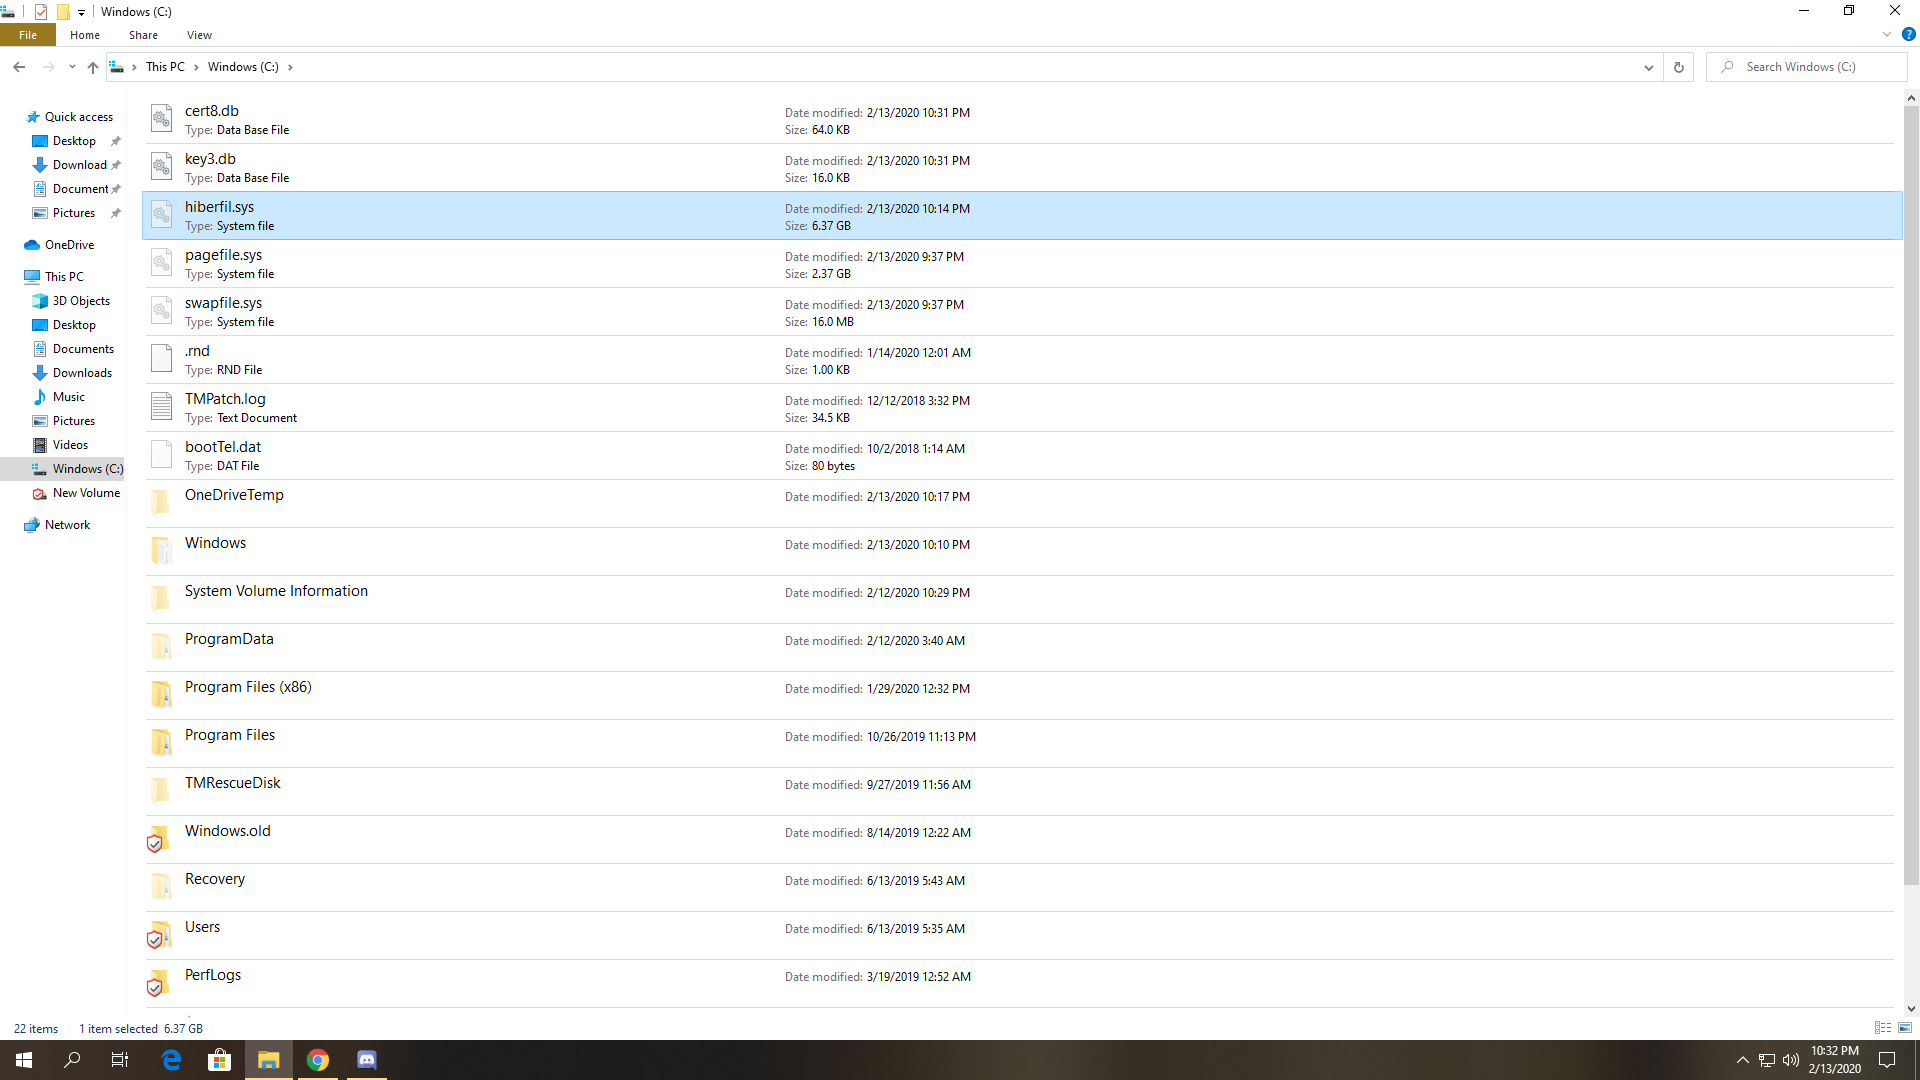The height and width of the screenshot is (1080, 1920).
Task: Click This PC in the breadcrumb path
Action: click(165, 67)
